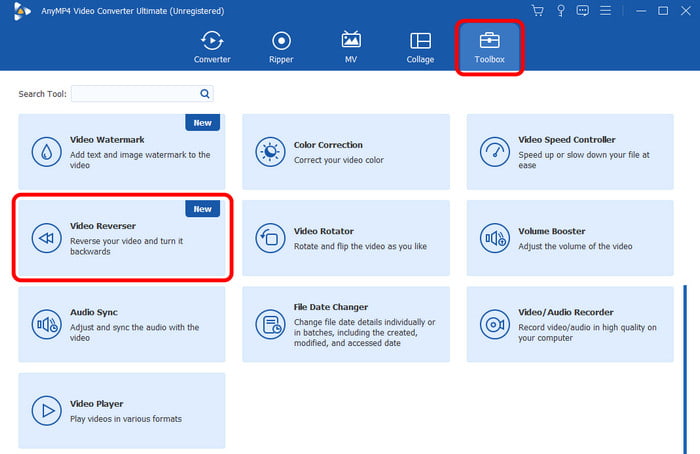
Task: Click the Video Watermark droplet icon
Action: (x=46, y=152)
